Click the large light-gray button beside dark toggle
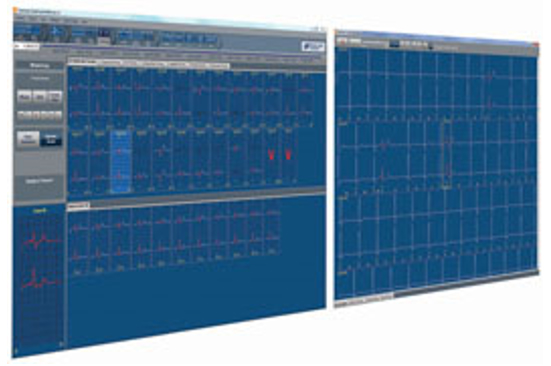Viewport: 551px width, 366px height. [28, 138]
